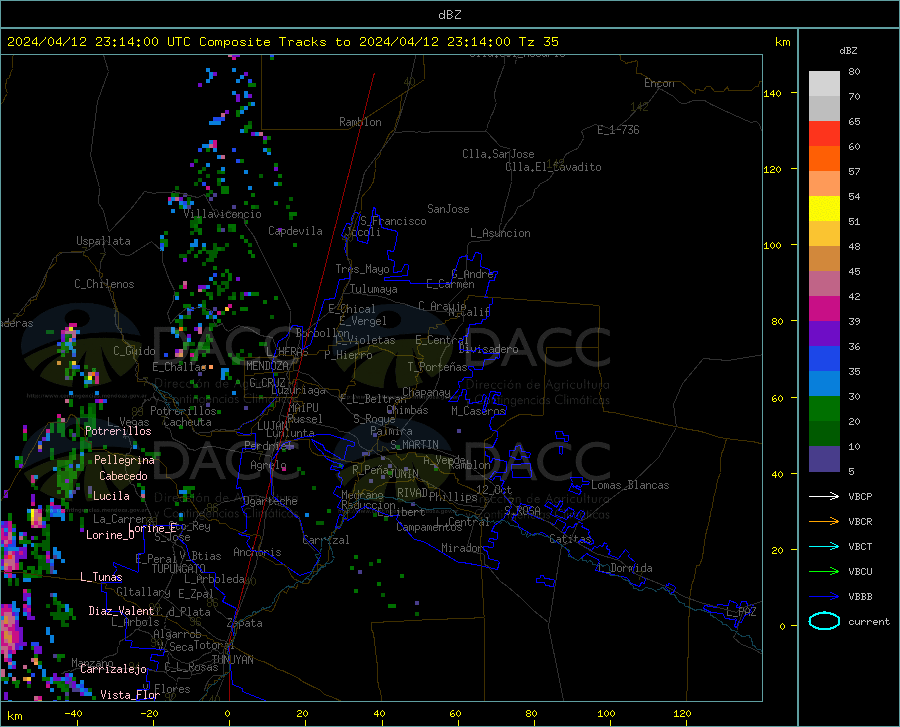
Task: Select the dark orange 57-60 dBZ swatch
Action: [824, 159]
